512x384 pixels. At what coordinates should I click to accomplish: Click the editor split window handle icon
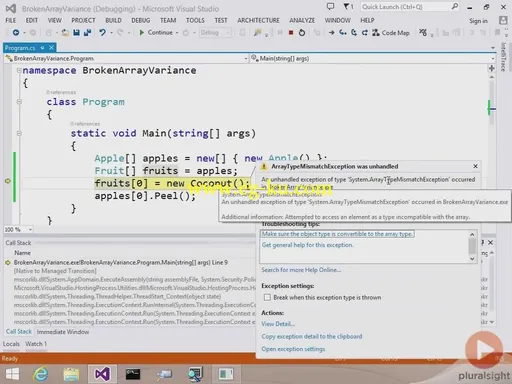tap(492, 68)
